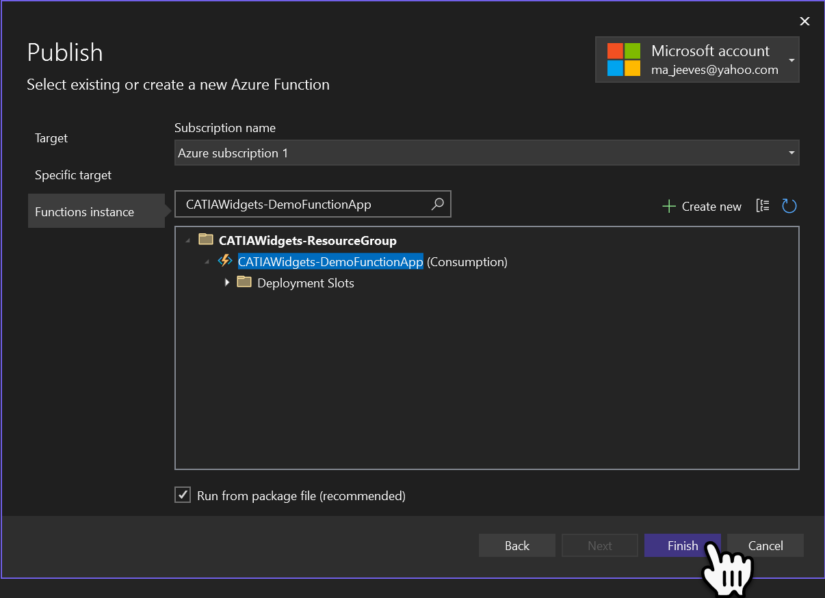The image size is (825, 598).
Task: Uncheck Run from package file
Action: pyautogui.click(x=182, y=495)
